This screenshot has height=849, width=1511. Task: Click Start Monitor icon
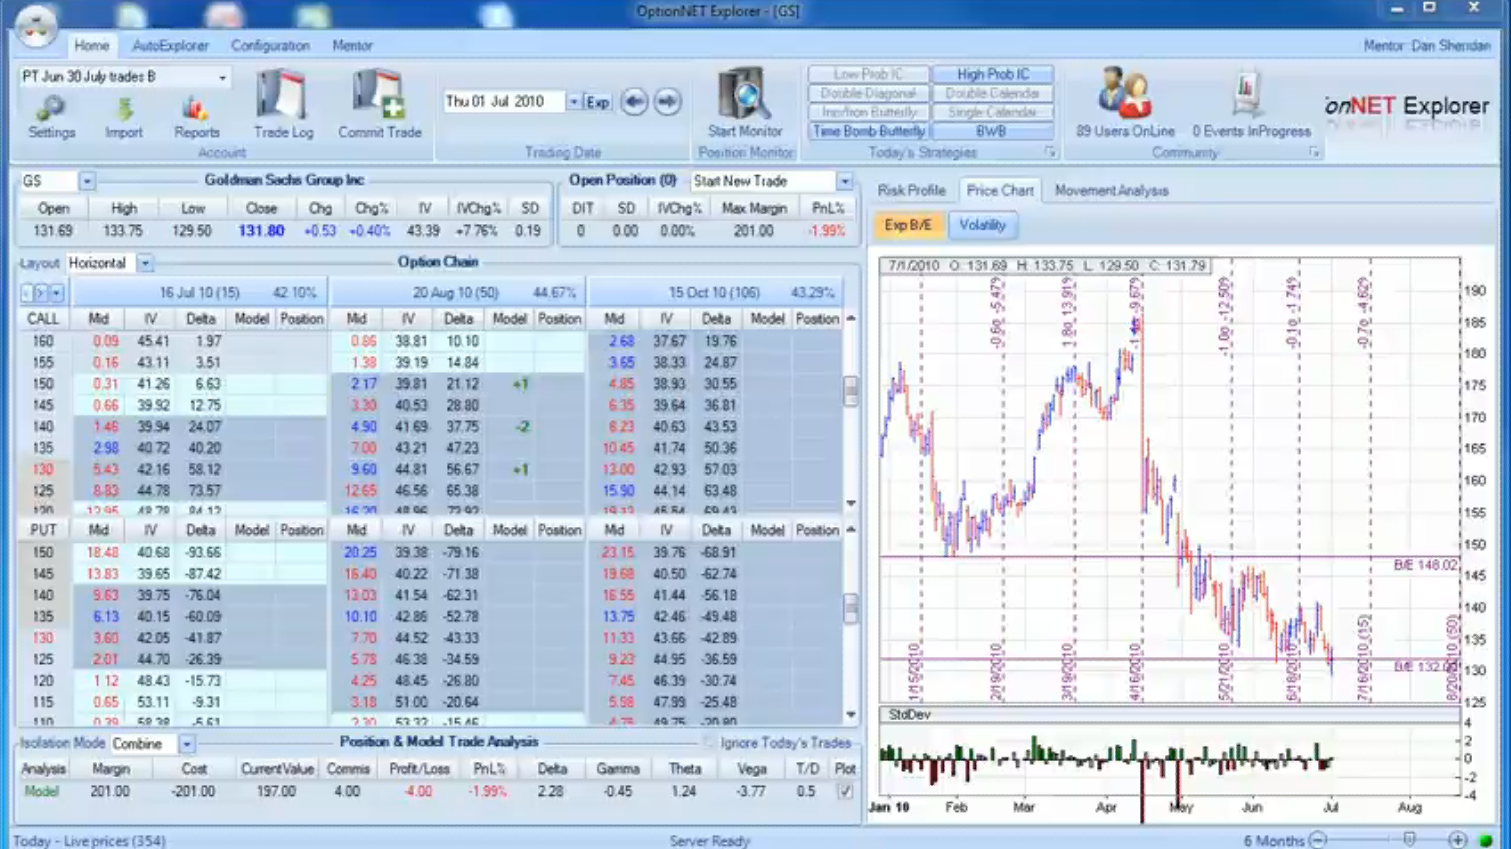pyautogui.click(x=745, y=104)
